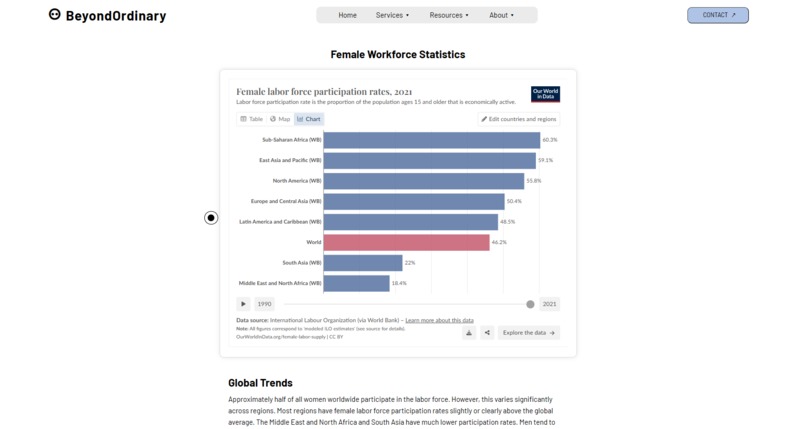Screen dimensions: 806x429
Task: Select the Chart view tab
Action: [309, 119]
